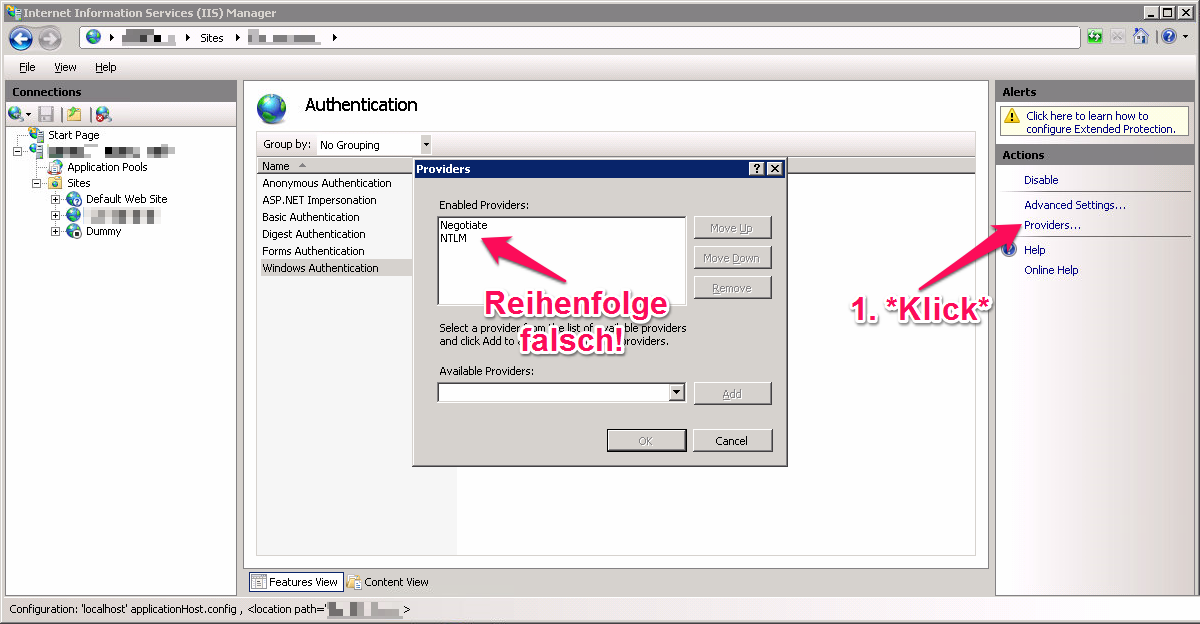Click the Add button beside Available Providers
The image size is (1200, 624).
coord(732,394)
